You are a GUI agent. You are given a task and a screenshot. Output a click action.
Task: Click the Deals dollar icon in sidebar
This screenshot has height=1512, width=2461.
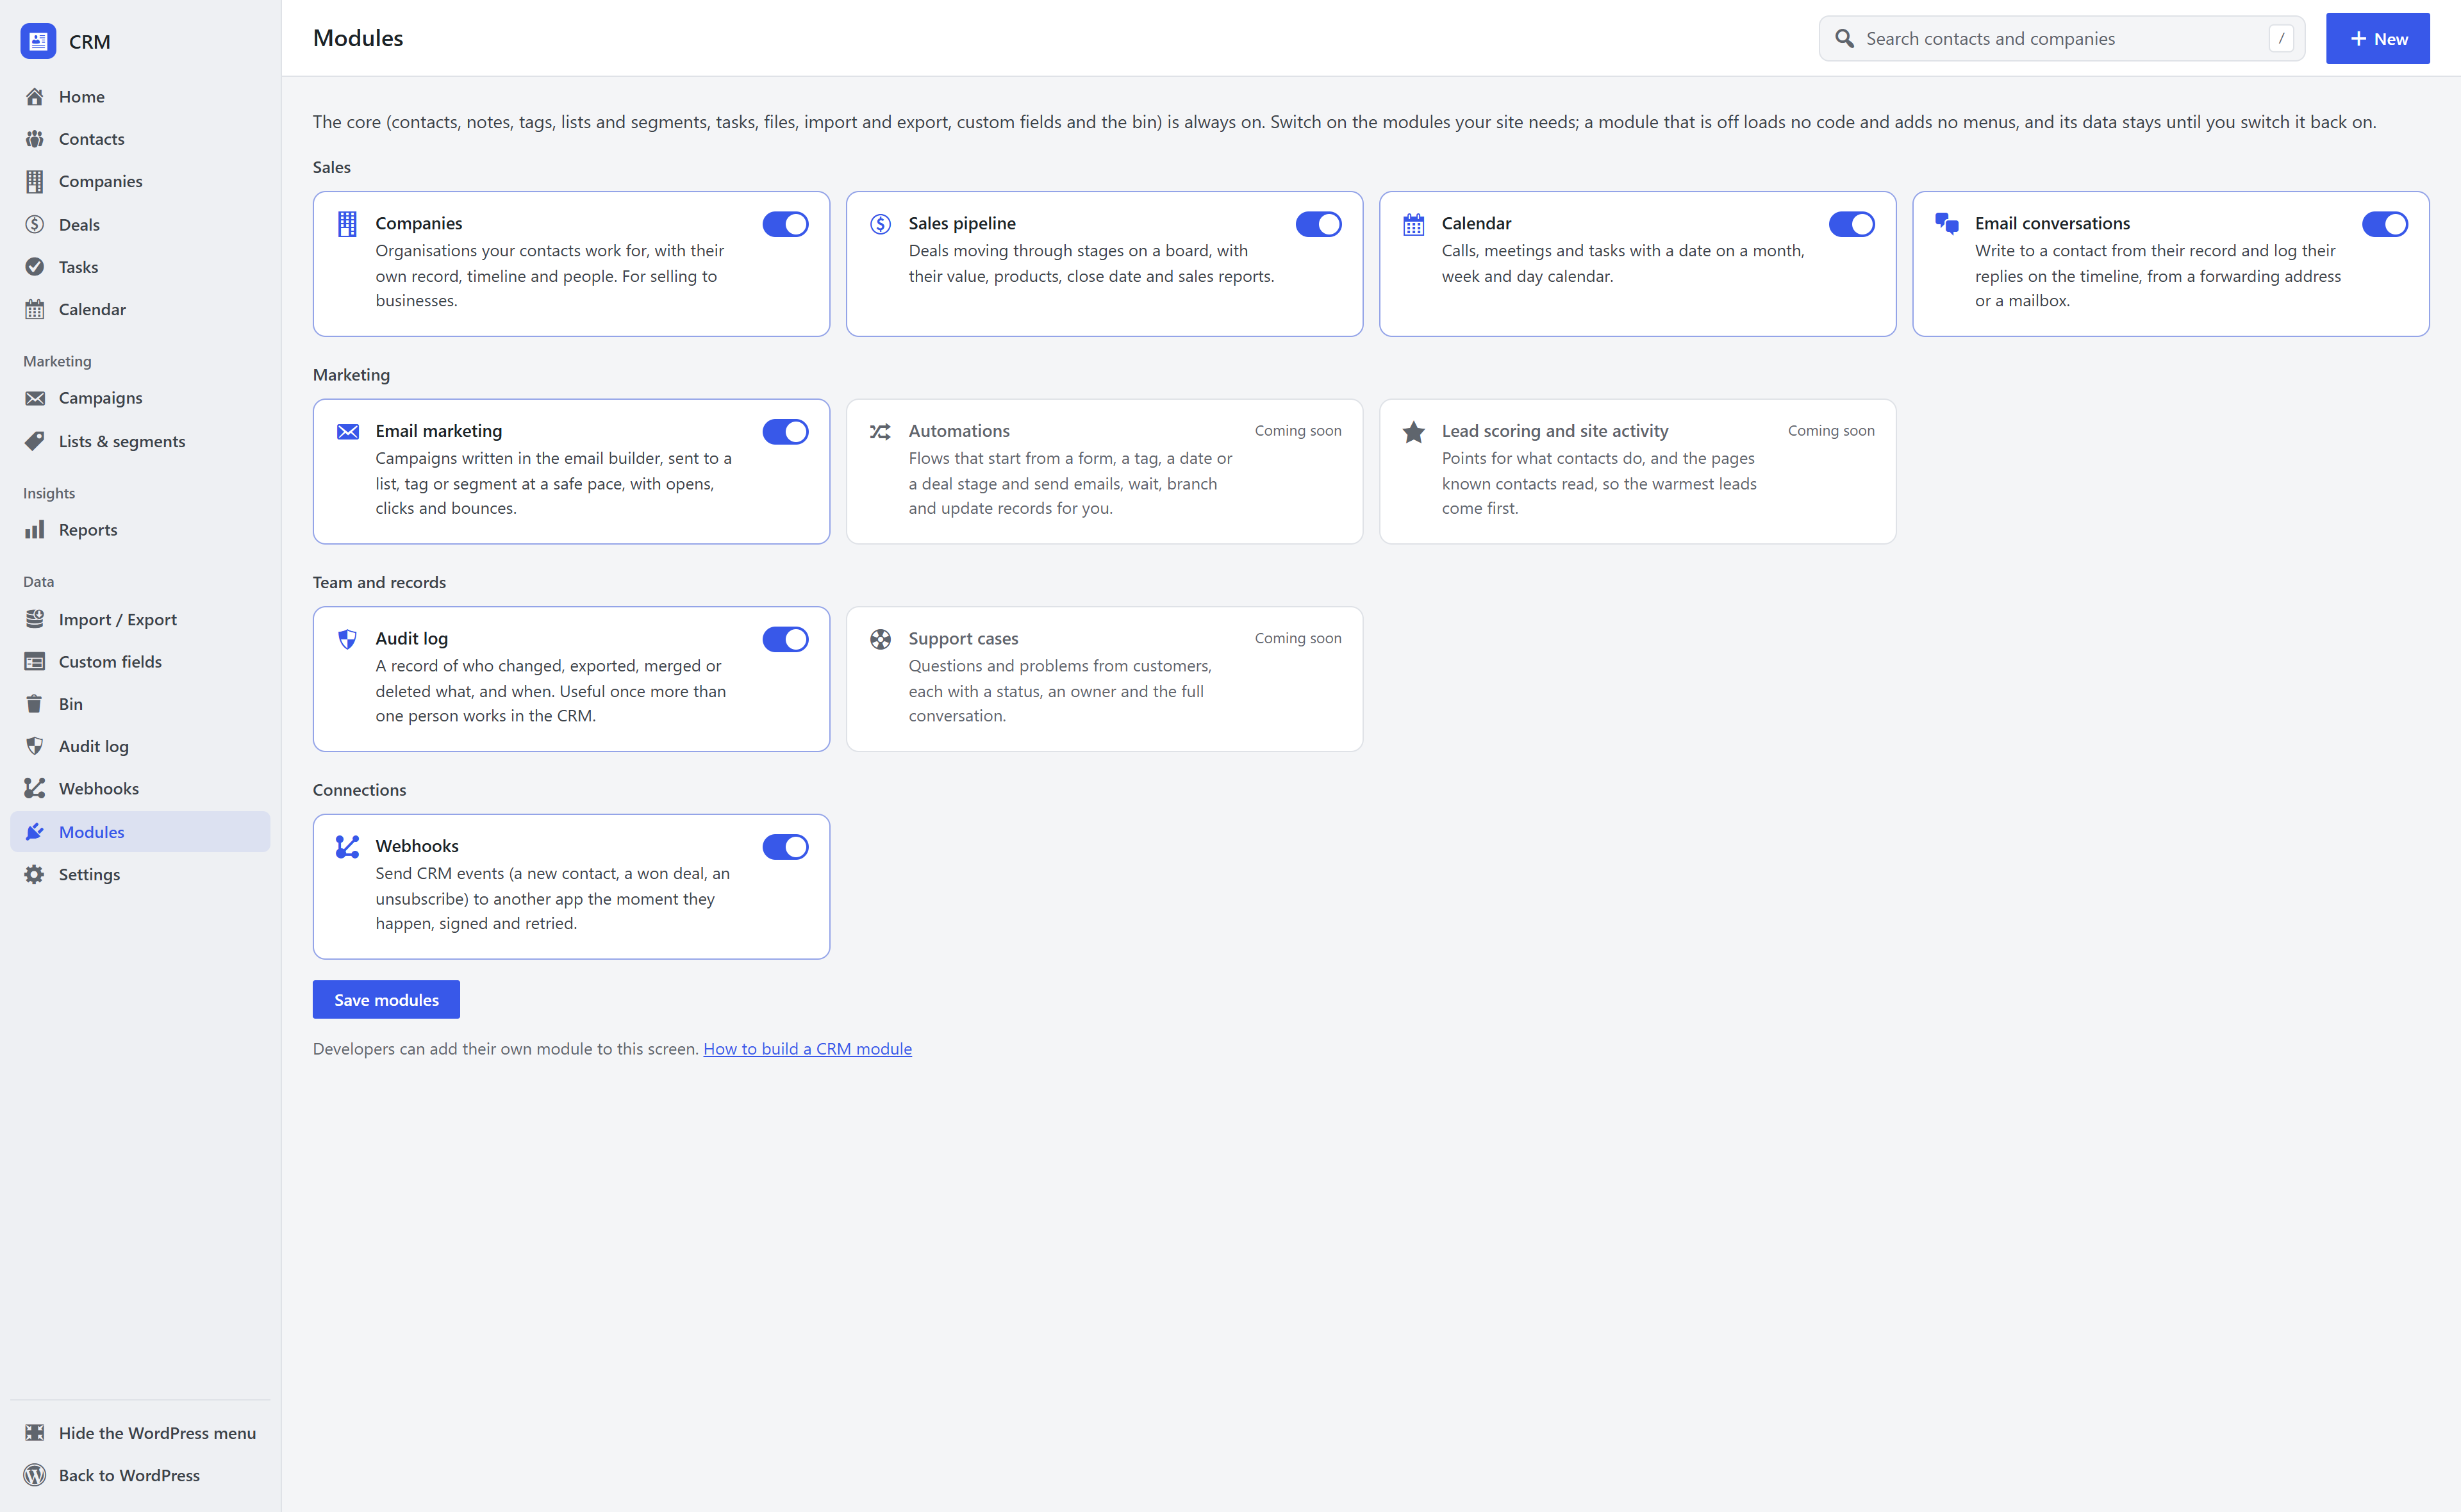35,224
